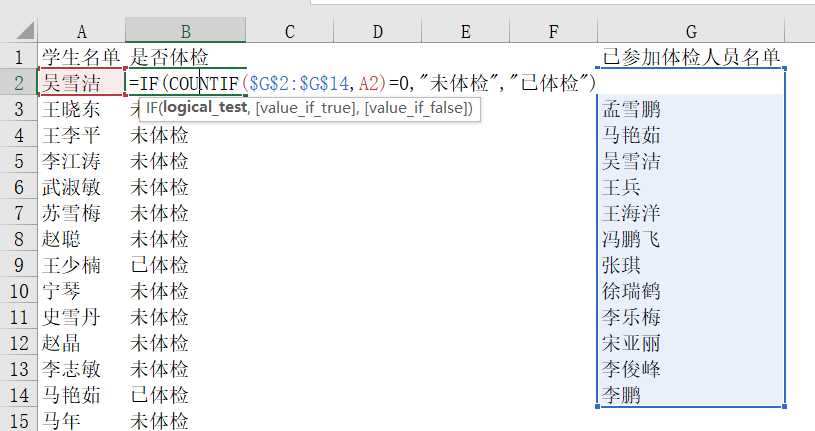Viewport: 815px width, 431px height.
Task: Click 冯鹏飞 in column G
Action: pyautogui.click(x=691, y=239)
